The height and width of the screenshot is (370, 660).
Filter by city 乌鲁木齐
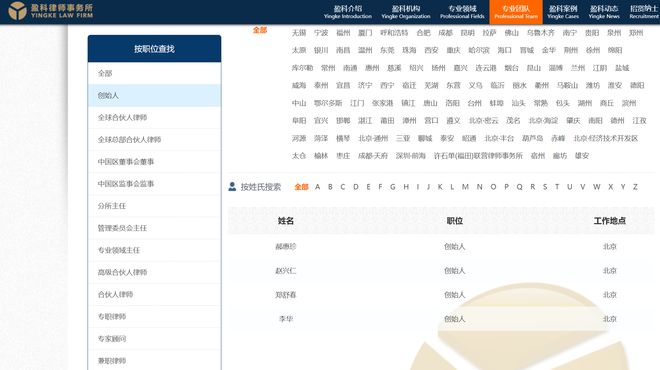pyautogui.click(x=540, y=32)
